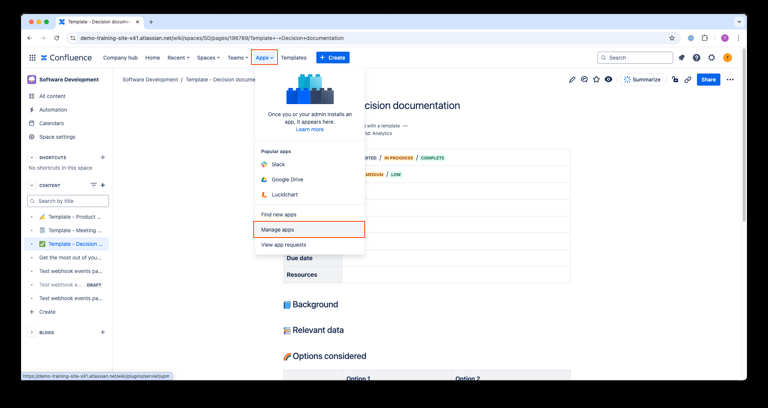
Task: Click the notifications icon in header
Action: point(682,58)
